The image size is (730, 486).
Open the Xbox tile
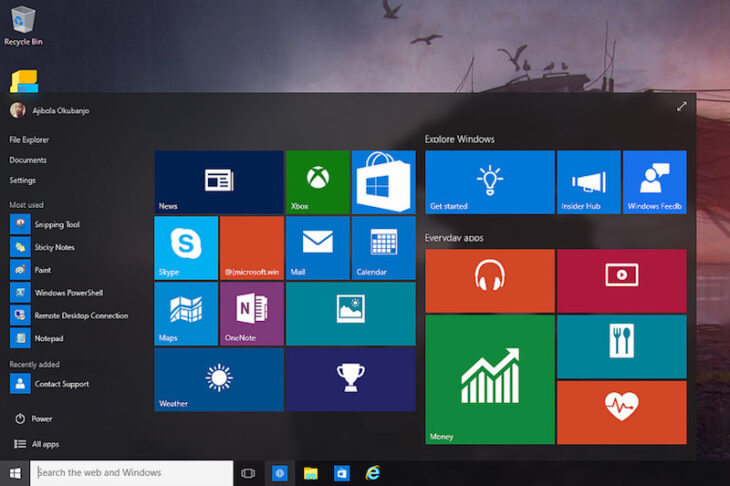click(x=317, y=182)
